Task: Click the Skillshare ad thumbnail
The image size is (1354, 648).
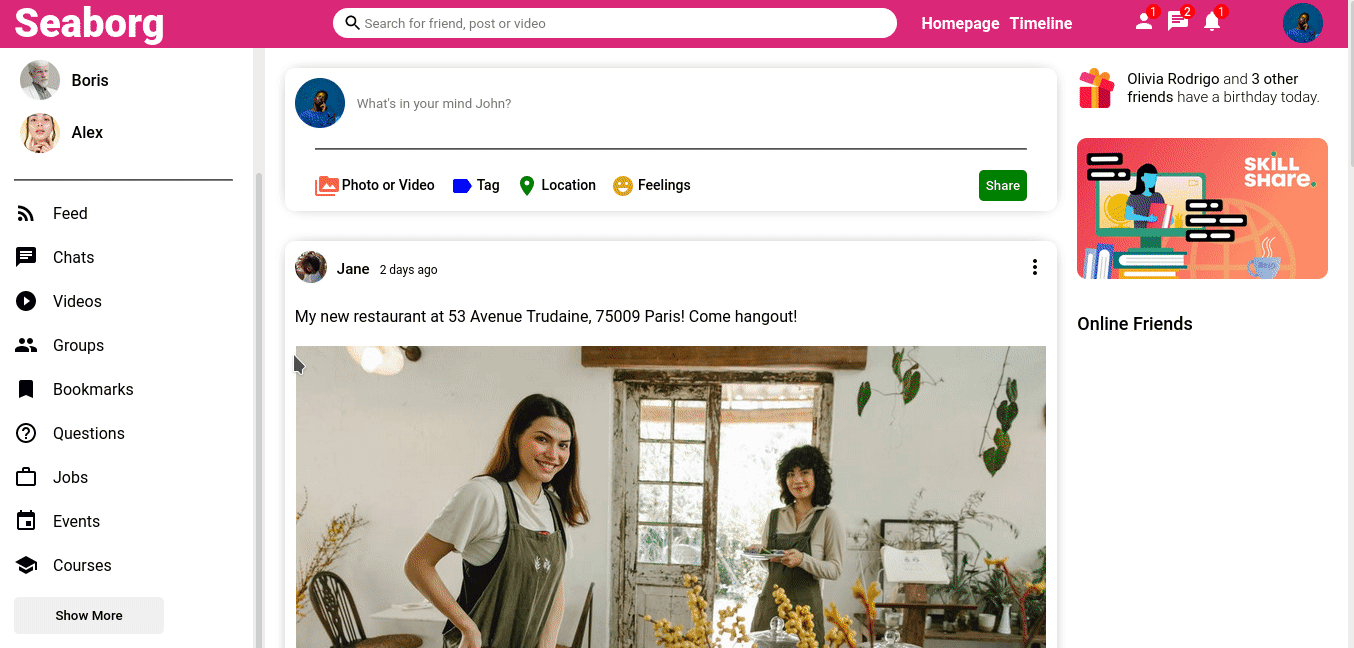Action: coord(1202,208)
